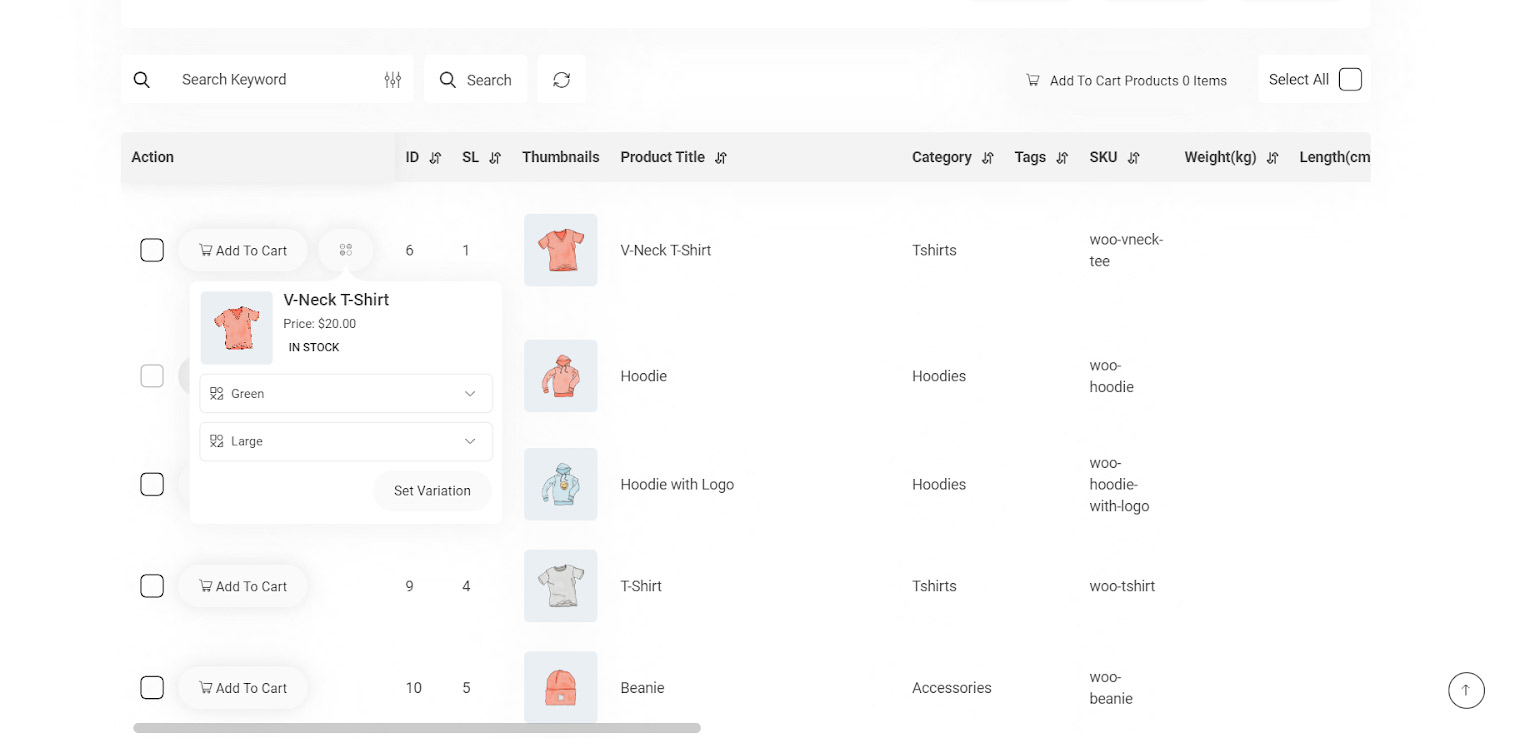This screenshot has width=1522, height=738.
Task: Check the V-Neck T-Shirt row checkbox
Action: click(152, 250)
